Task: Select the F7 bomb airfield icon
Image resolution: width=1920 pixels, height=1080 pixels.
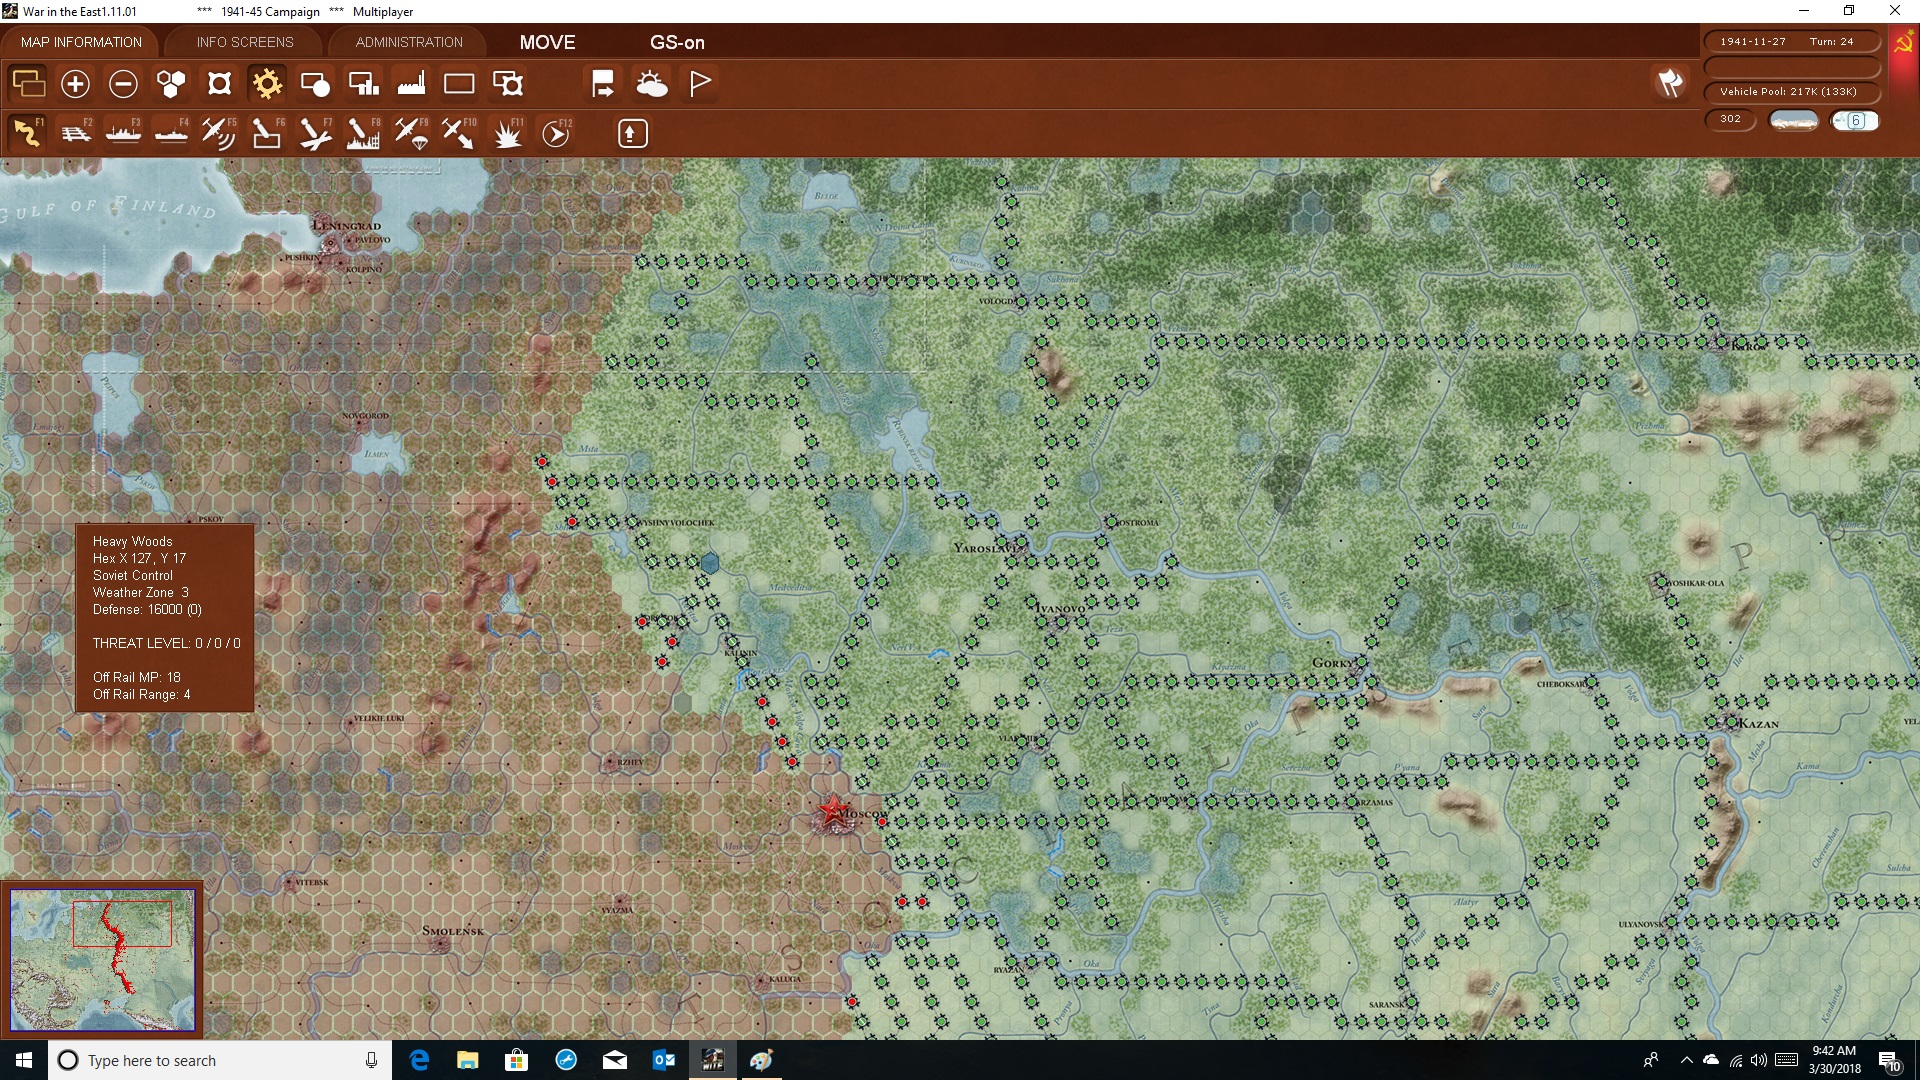Action: (315, 133)
